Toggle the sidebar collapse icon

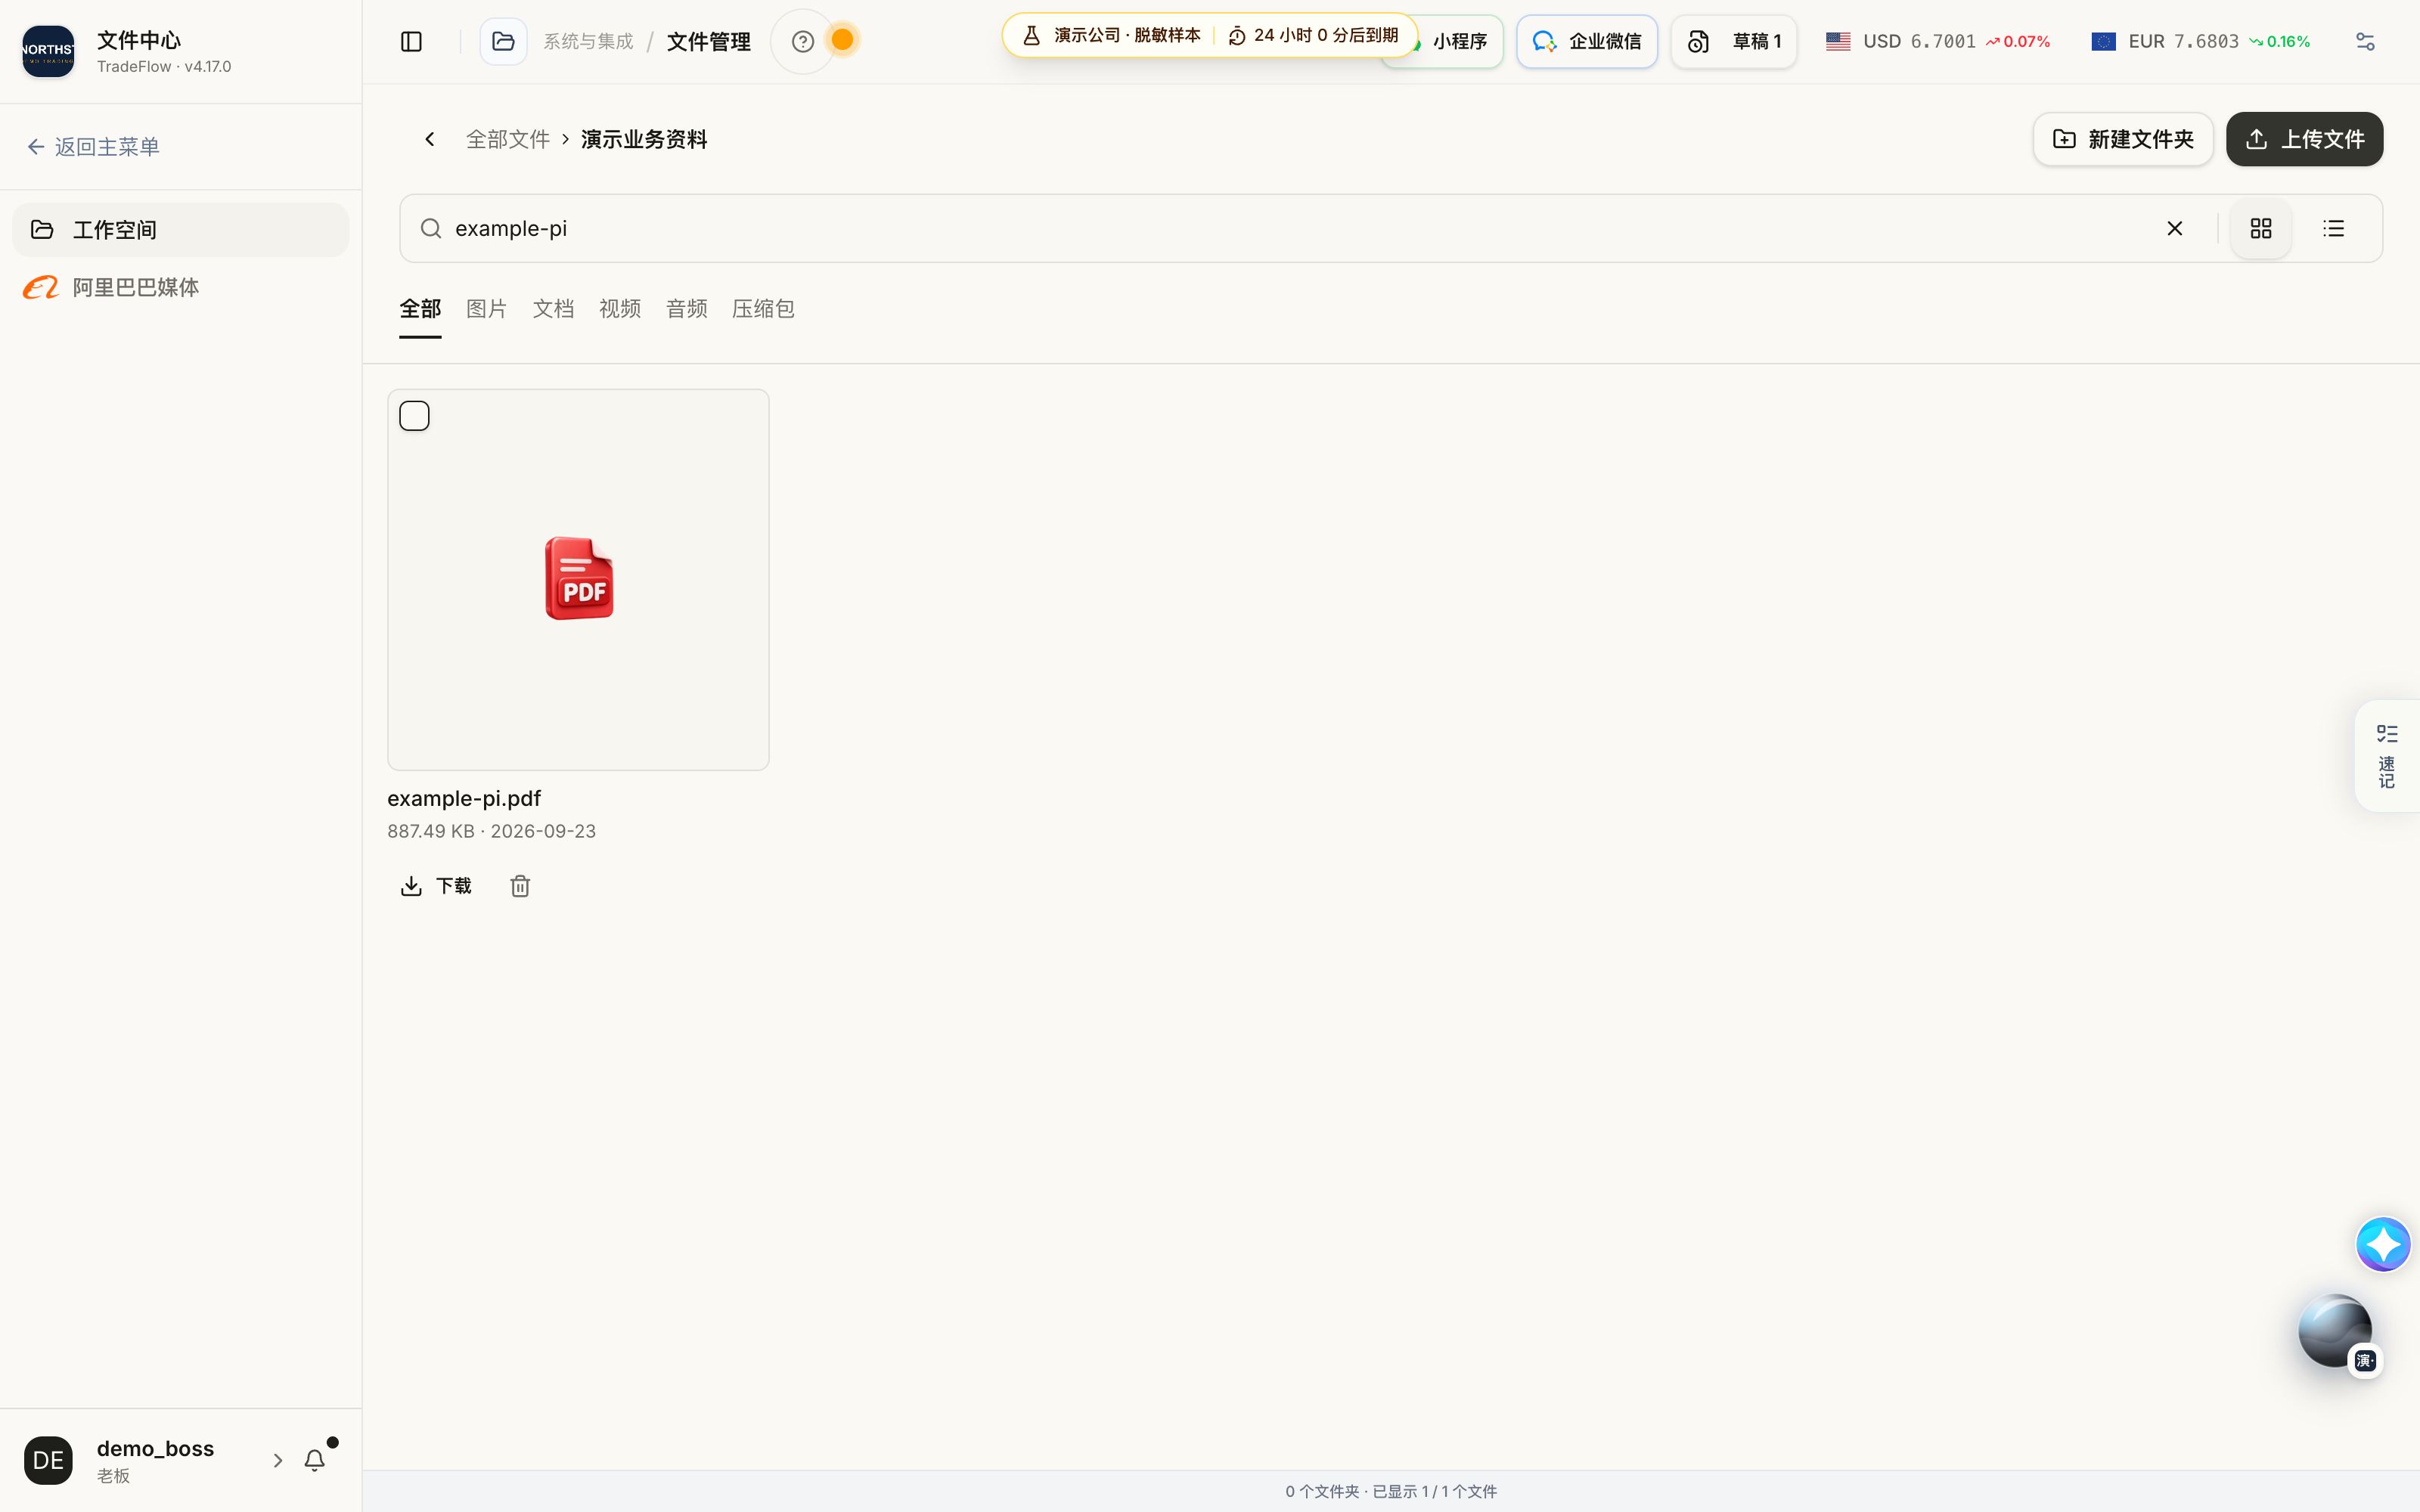tap(411, 41)
